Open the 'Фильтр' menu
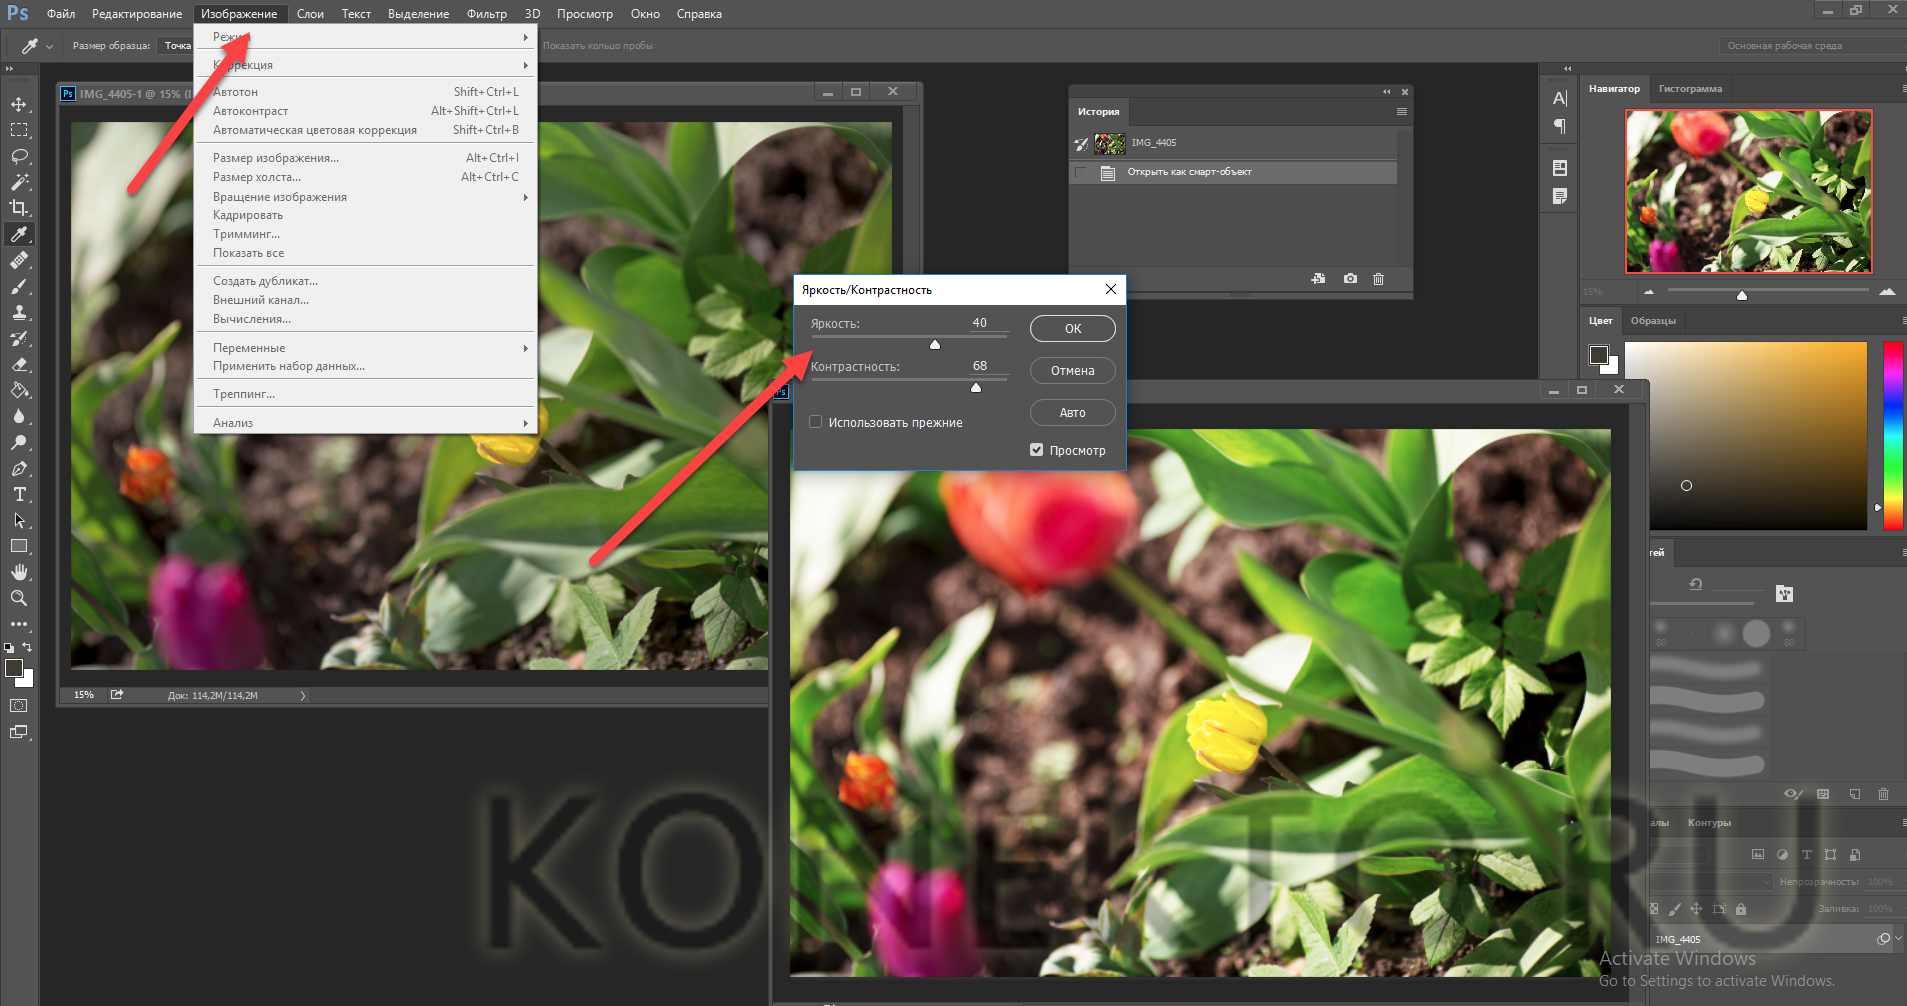The image size is (1907, 1006). point(486,14)
